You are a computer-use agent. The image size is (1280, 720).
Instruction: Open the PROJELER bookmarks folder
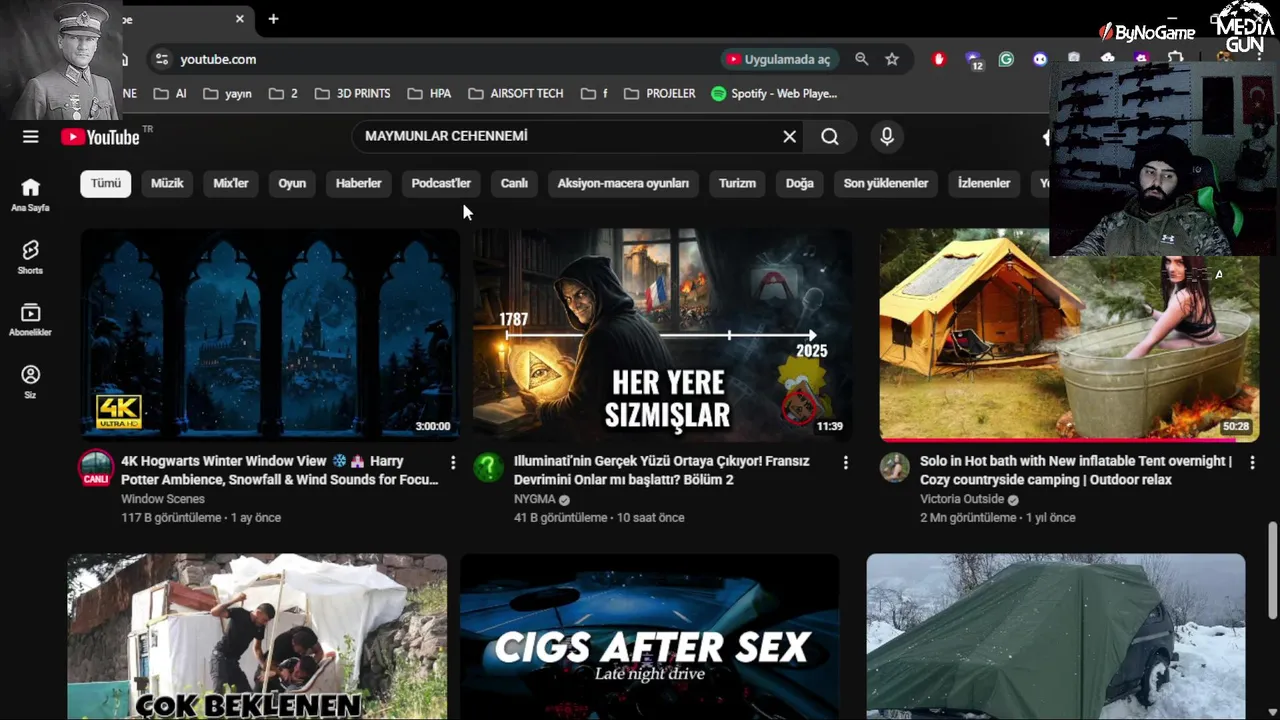coord(659,93)
